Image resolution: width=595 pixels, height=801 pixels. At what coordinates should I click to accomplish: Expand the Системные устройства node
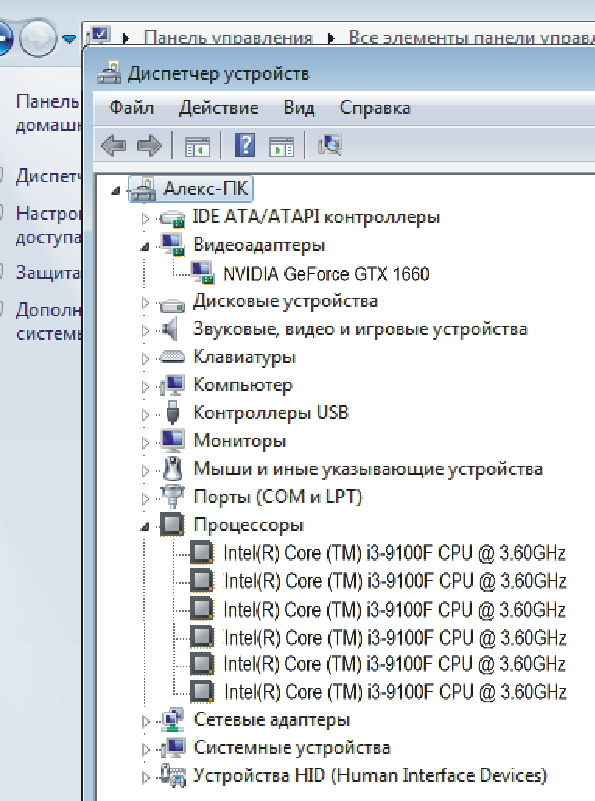pyautogui.click(x=146, y=749)
